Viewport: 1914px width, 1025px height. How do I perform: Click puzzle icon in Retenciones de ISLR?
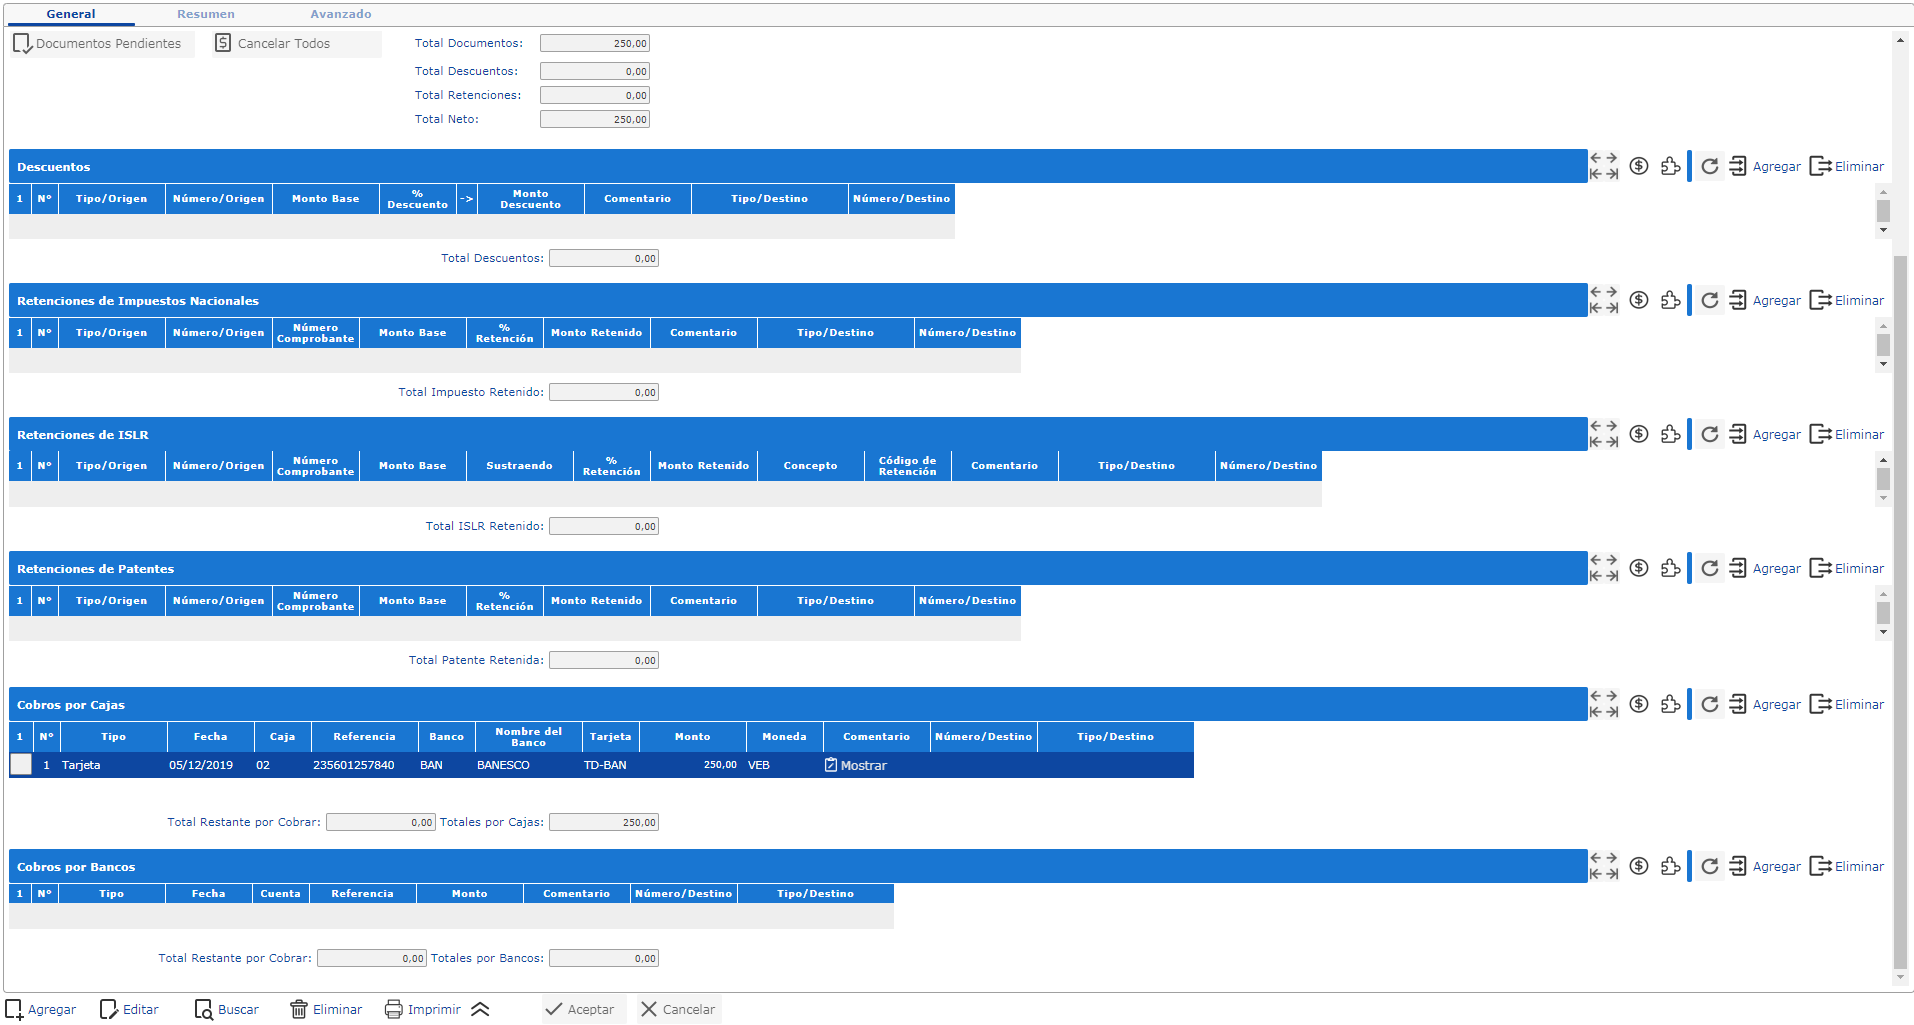point(1670,434)
